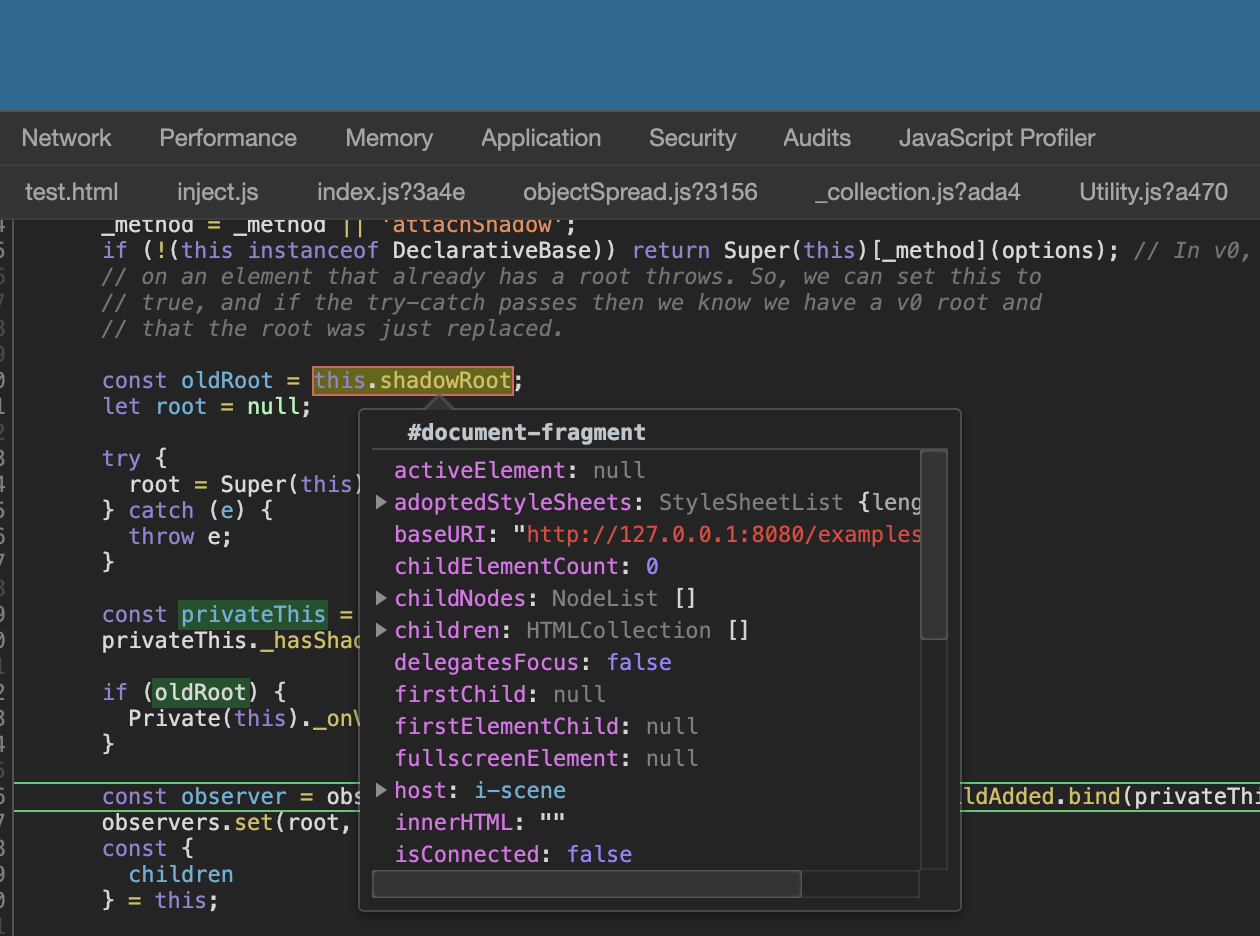Expand the childNodes NodeList property
This screenshot has height=936, width=1260.
[381, 598]
